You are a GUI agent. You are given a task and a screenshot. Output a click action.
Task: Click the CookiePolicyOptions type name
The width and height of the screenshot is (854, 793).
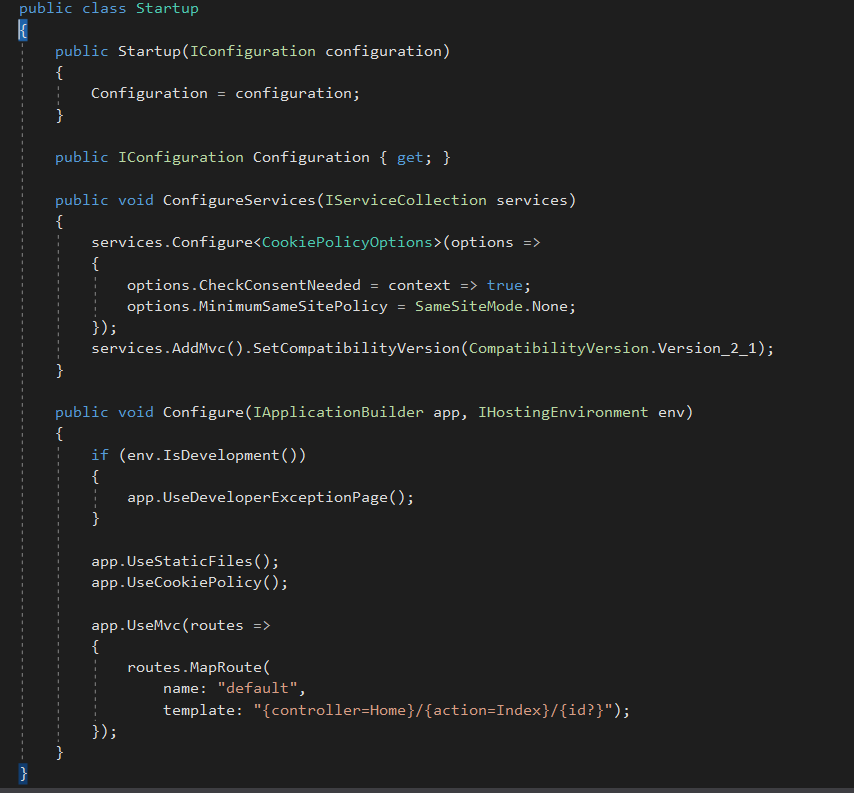(347, 242)
